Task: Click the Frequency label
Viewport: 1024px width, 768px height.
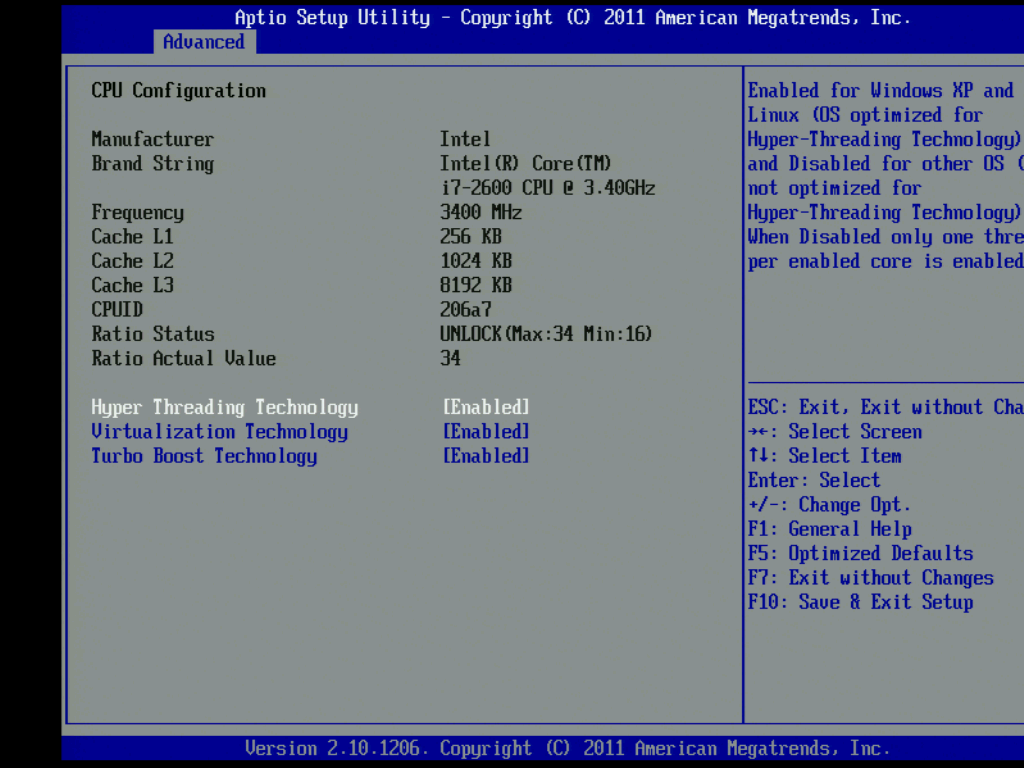Action: click(x=137, y=213)
